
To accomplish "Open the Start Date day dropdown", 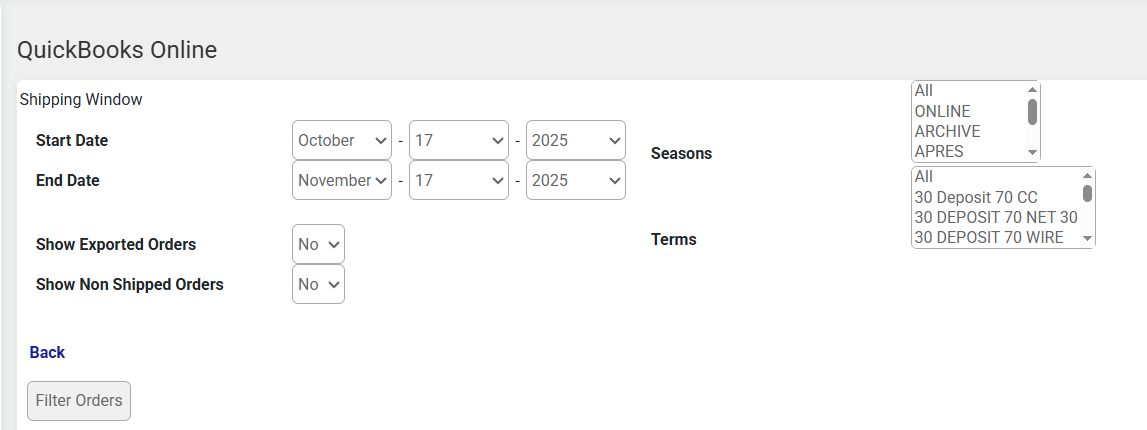I will (459, 140).
